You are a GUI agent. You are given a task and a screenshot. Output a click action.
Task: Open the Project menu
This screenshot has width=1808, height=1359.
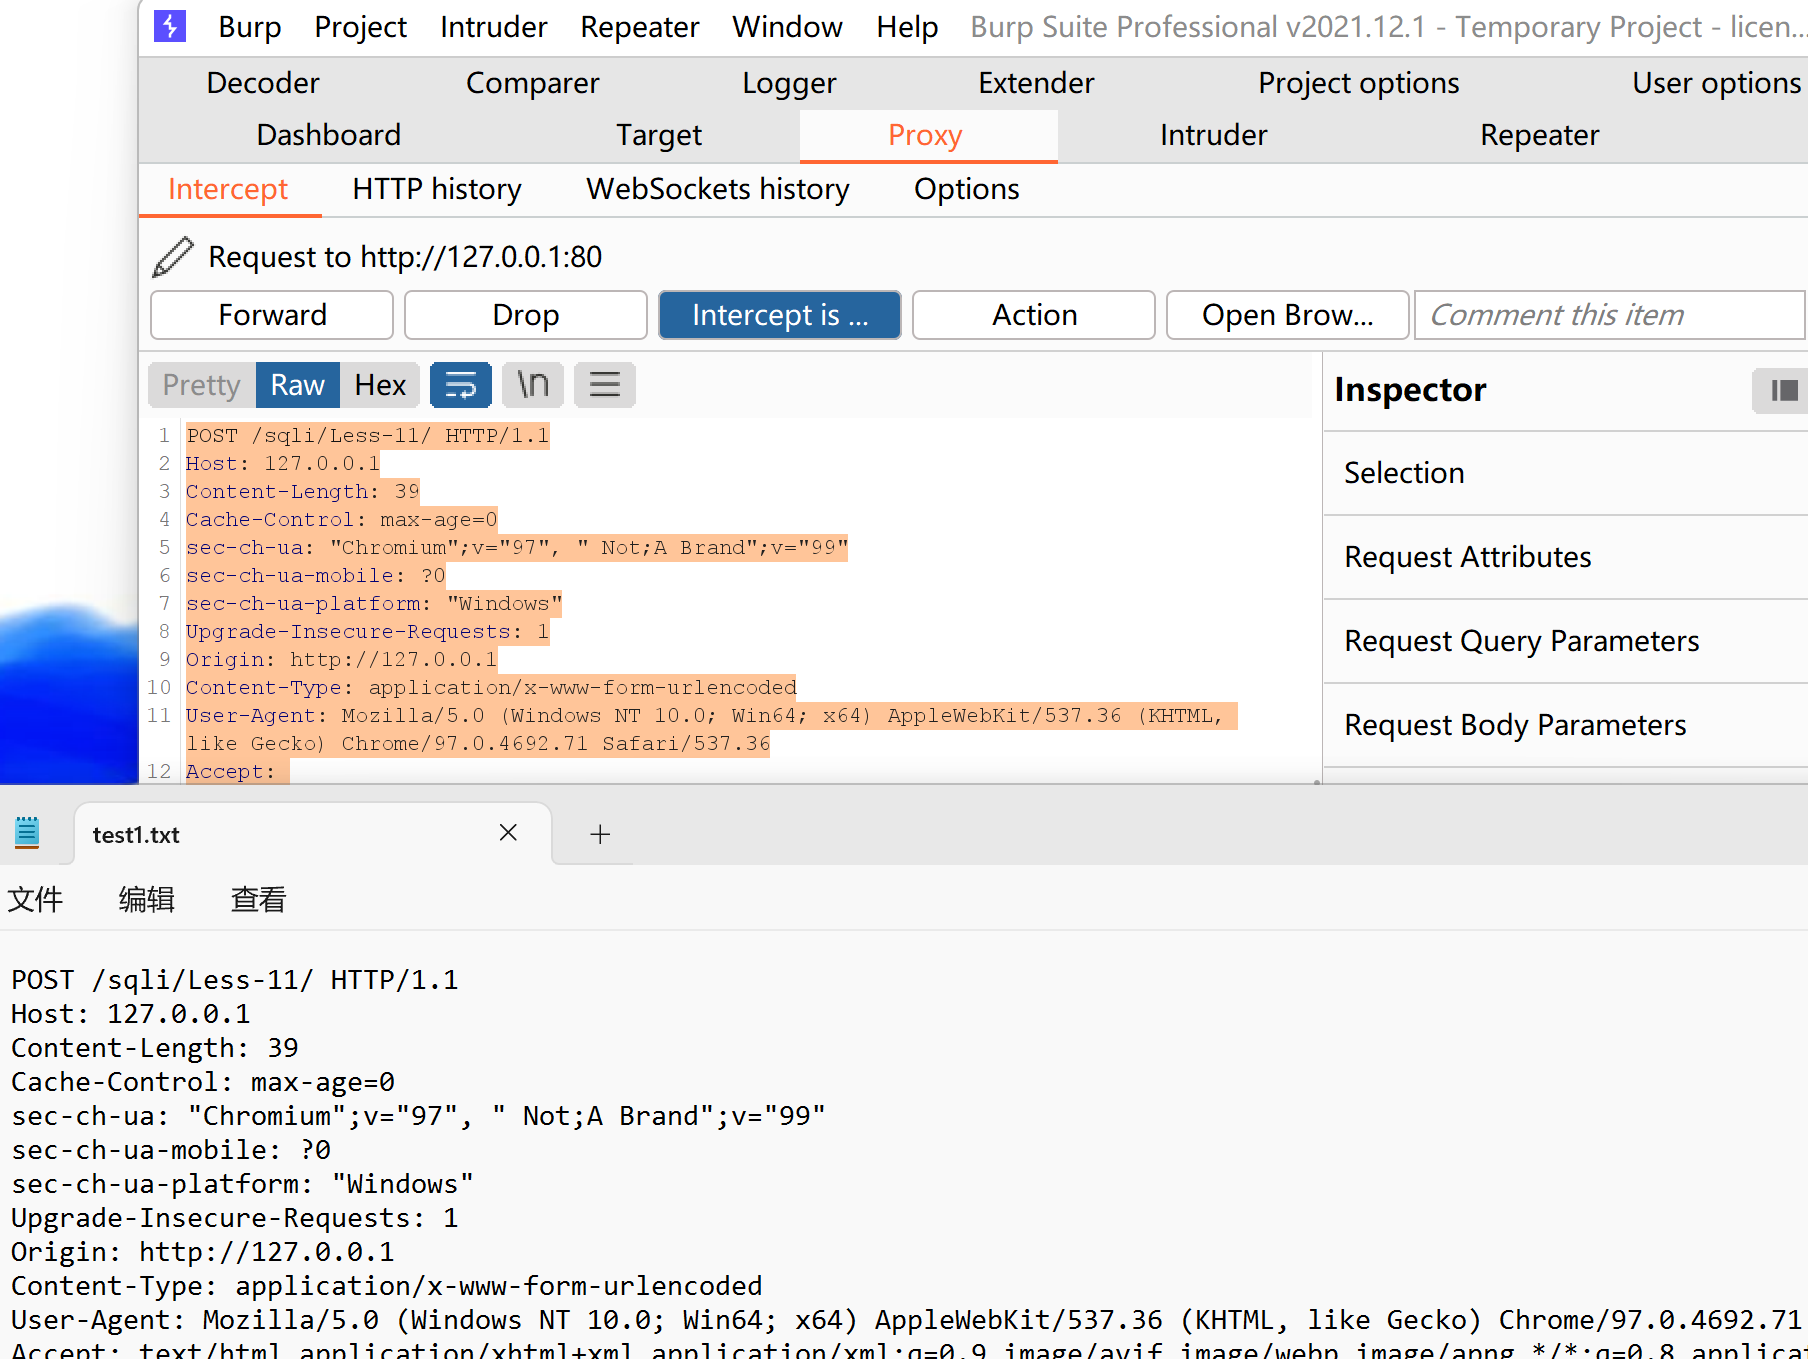360,27
